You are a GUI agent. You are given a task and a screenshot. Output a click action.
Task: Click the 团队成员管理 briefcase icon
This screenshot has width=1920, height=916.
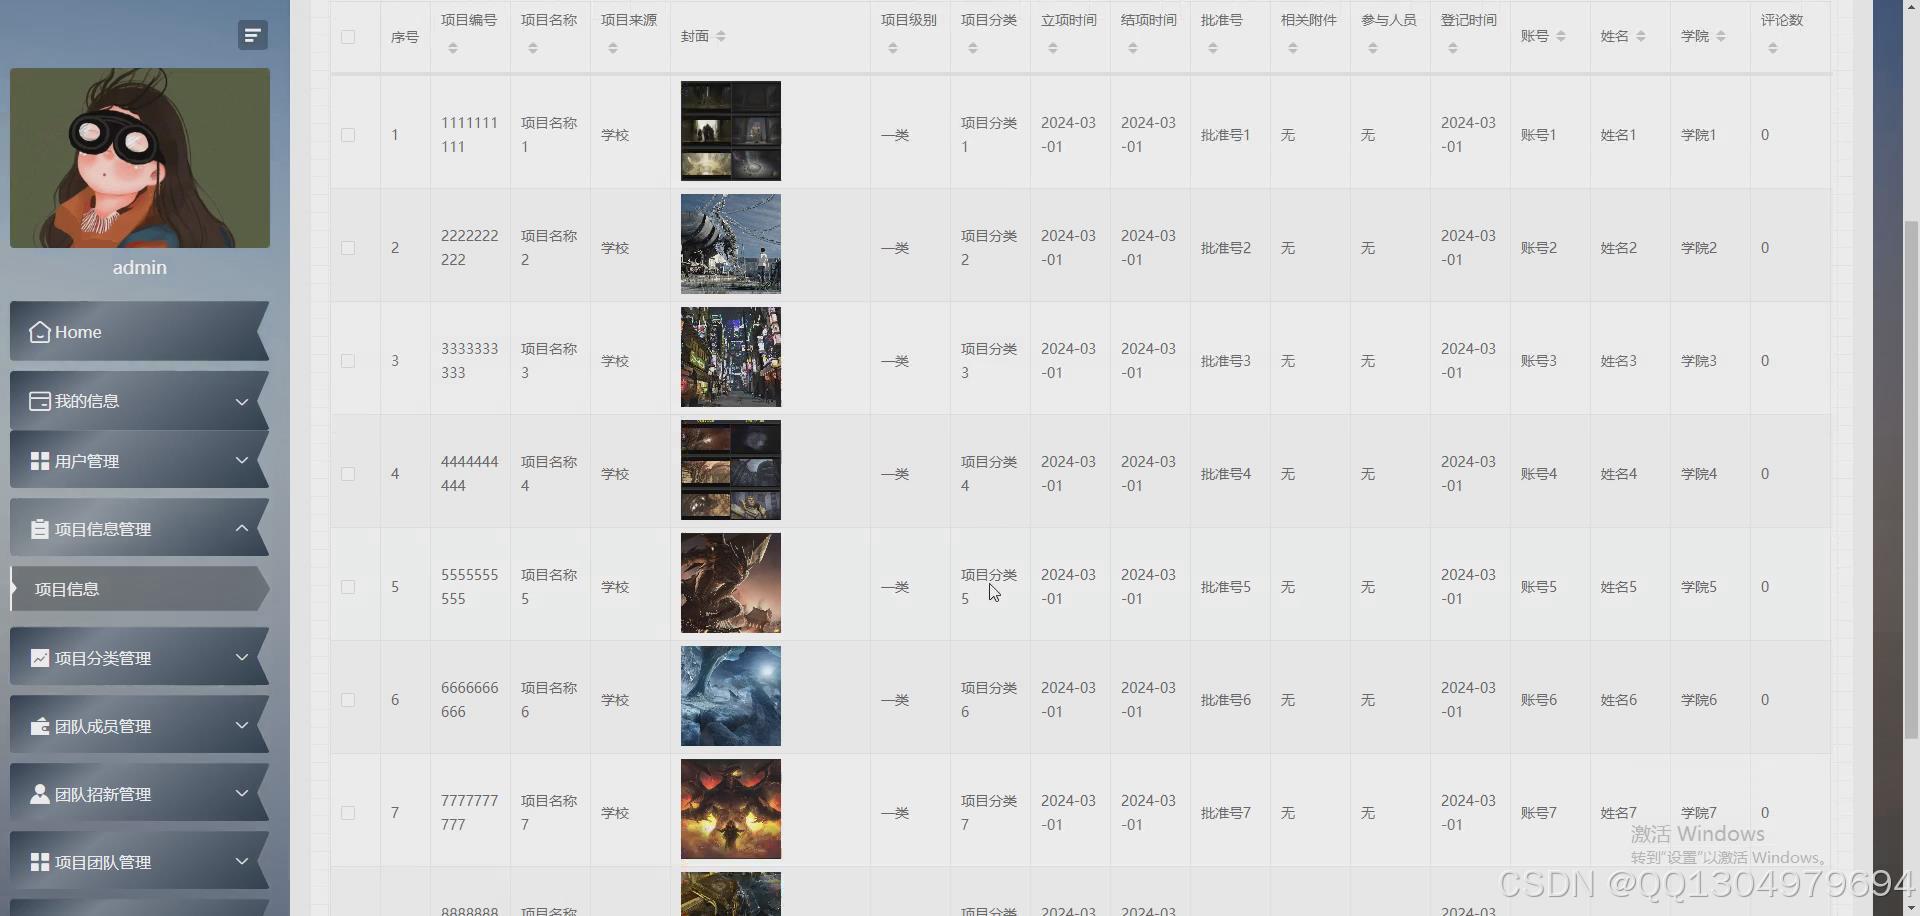click(x=40, y=726)
